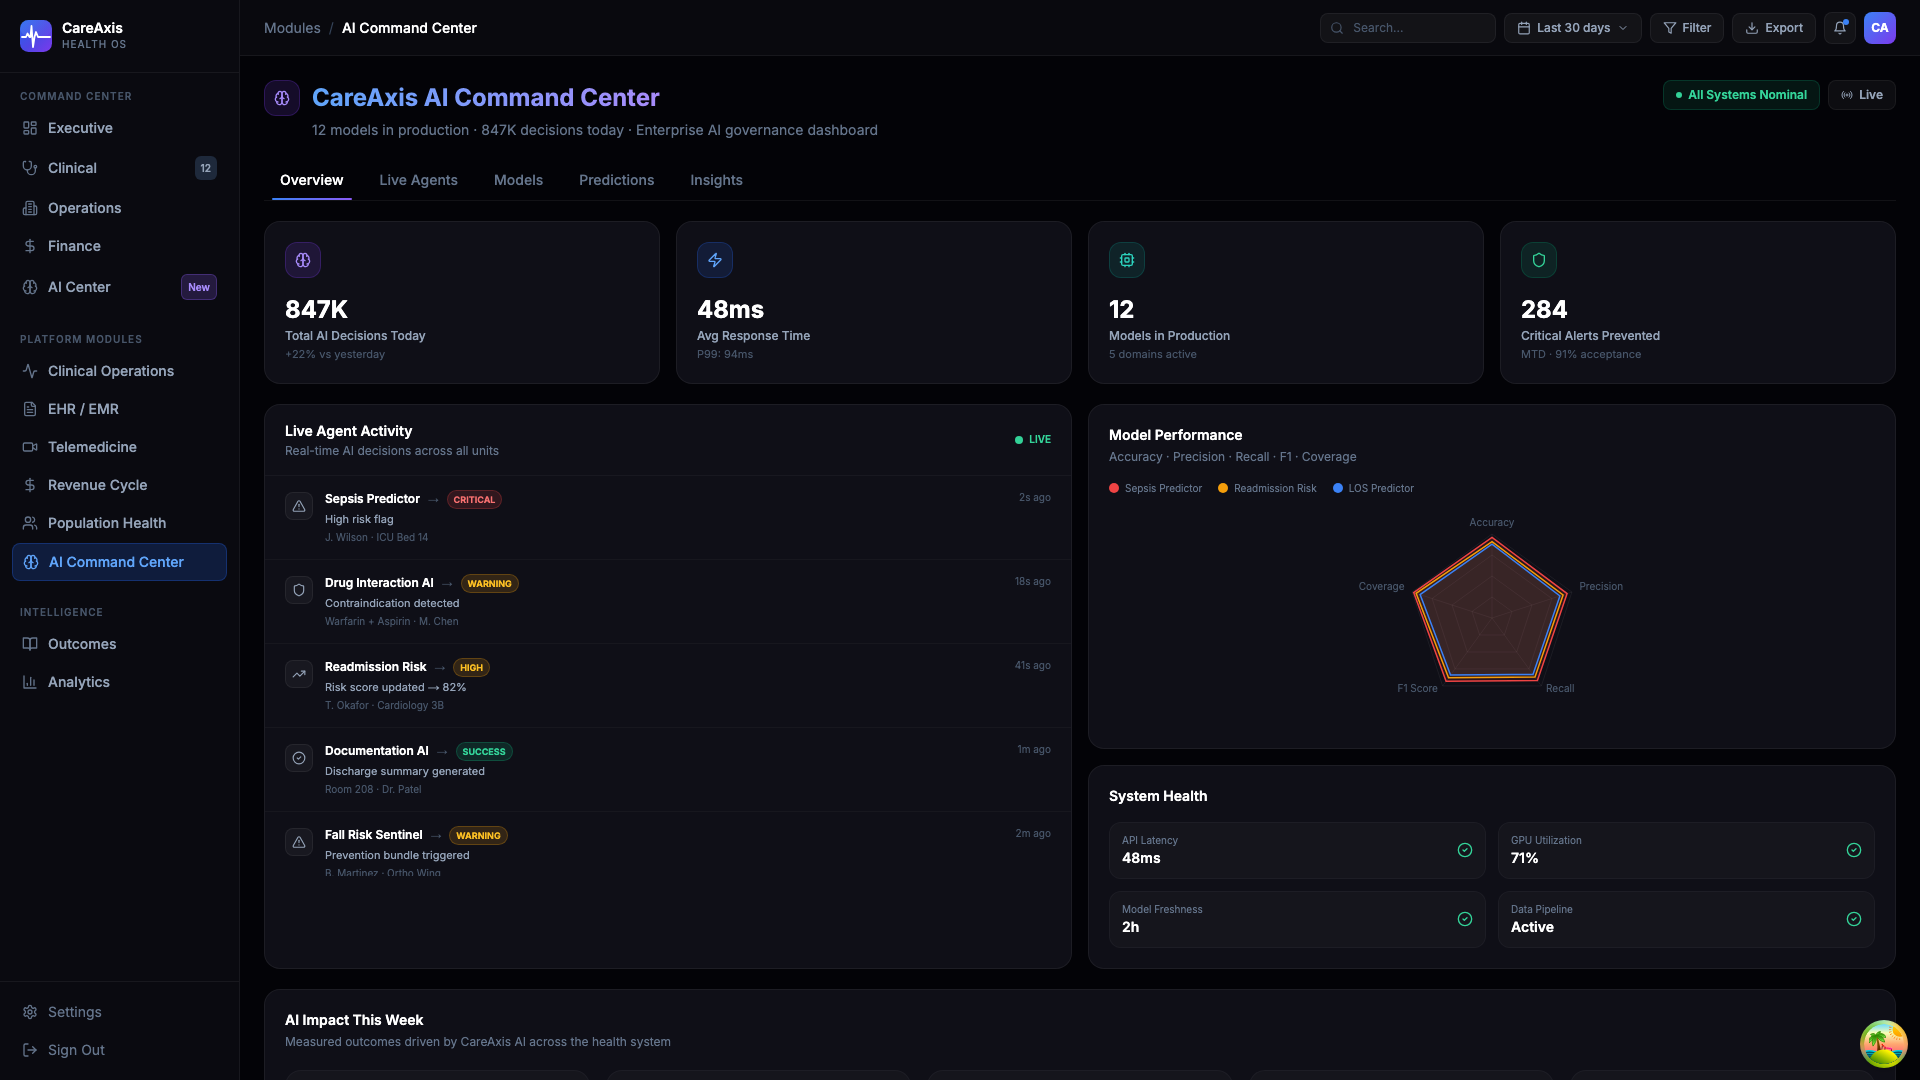Open AI Center marked New
Image resolution: width=1920 pixels, height=1080 pixels.
click(x=119, y=287)
